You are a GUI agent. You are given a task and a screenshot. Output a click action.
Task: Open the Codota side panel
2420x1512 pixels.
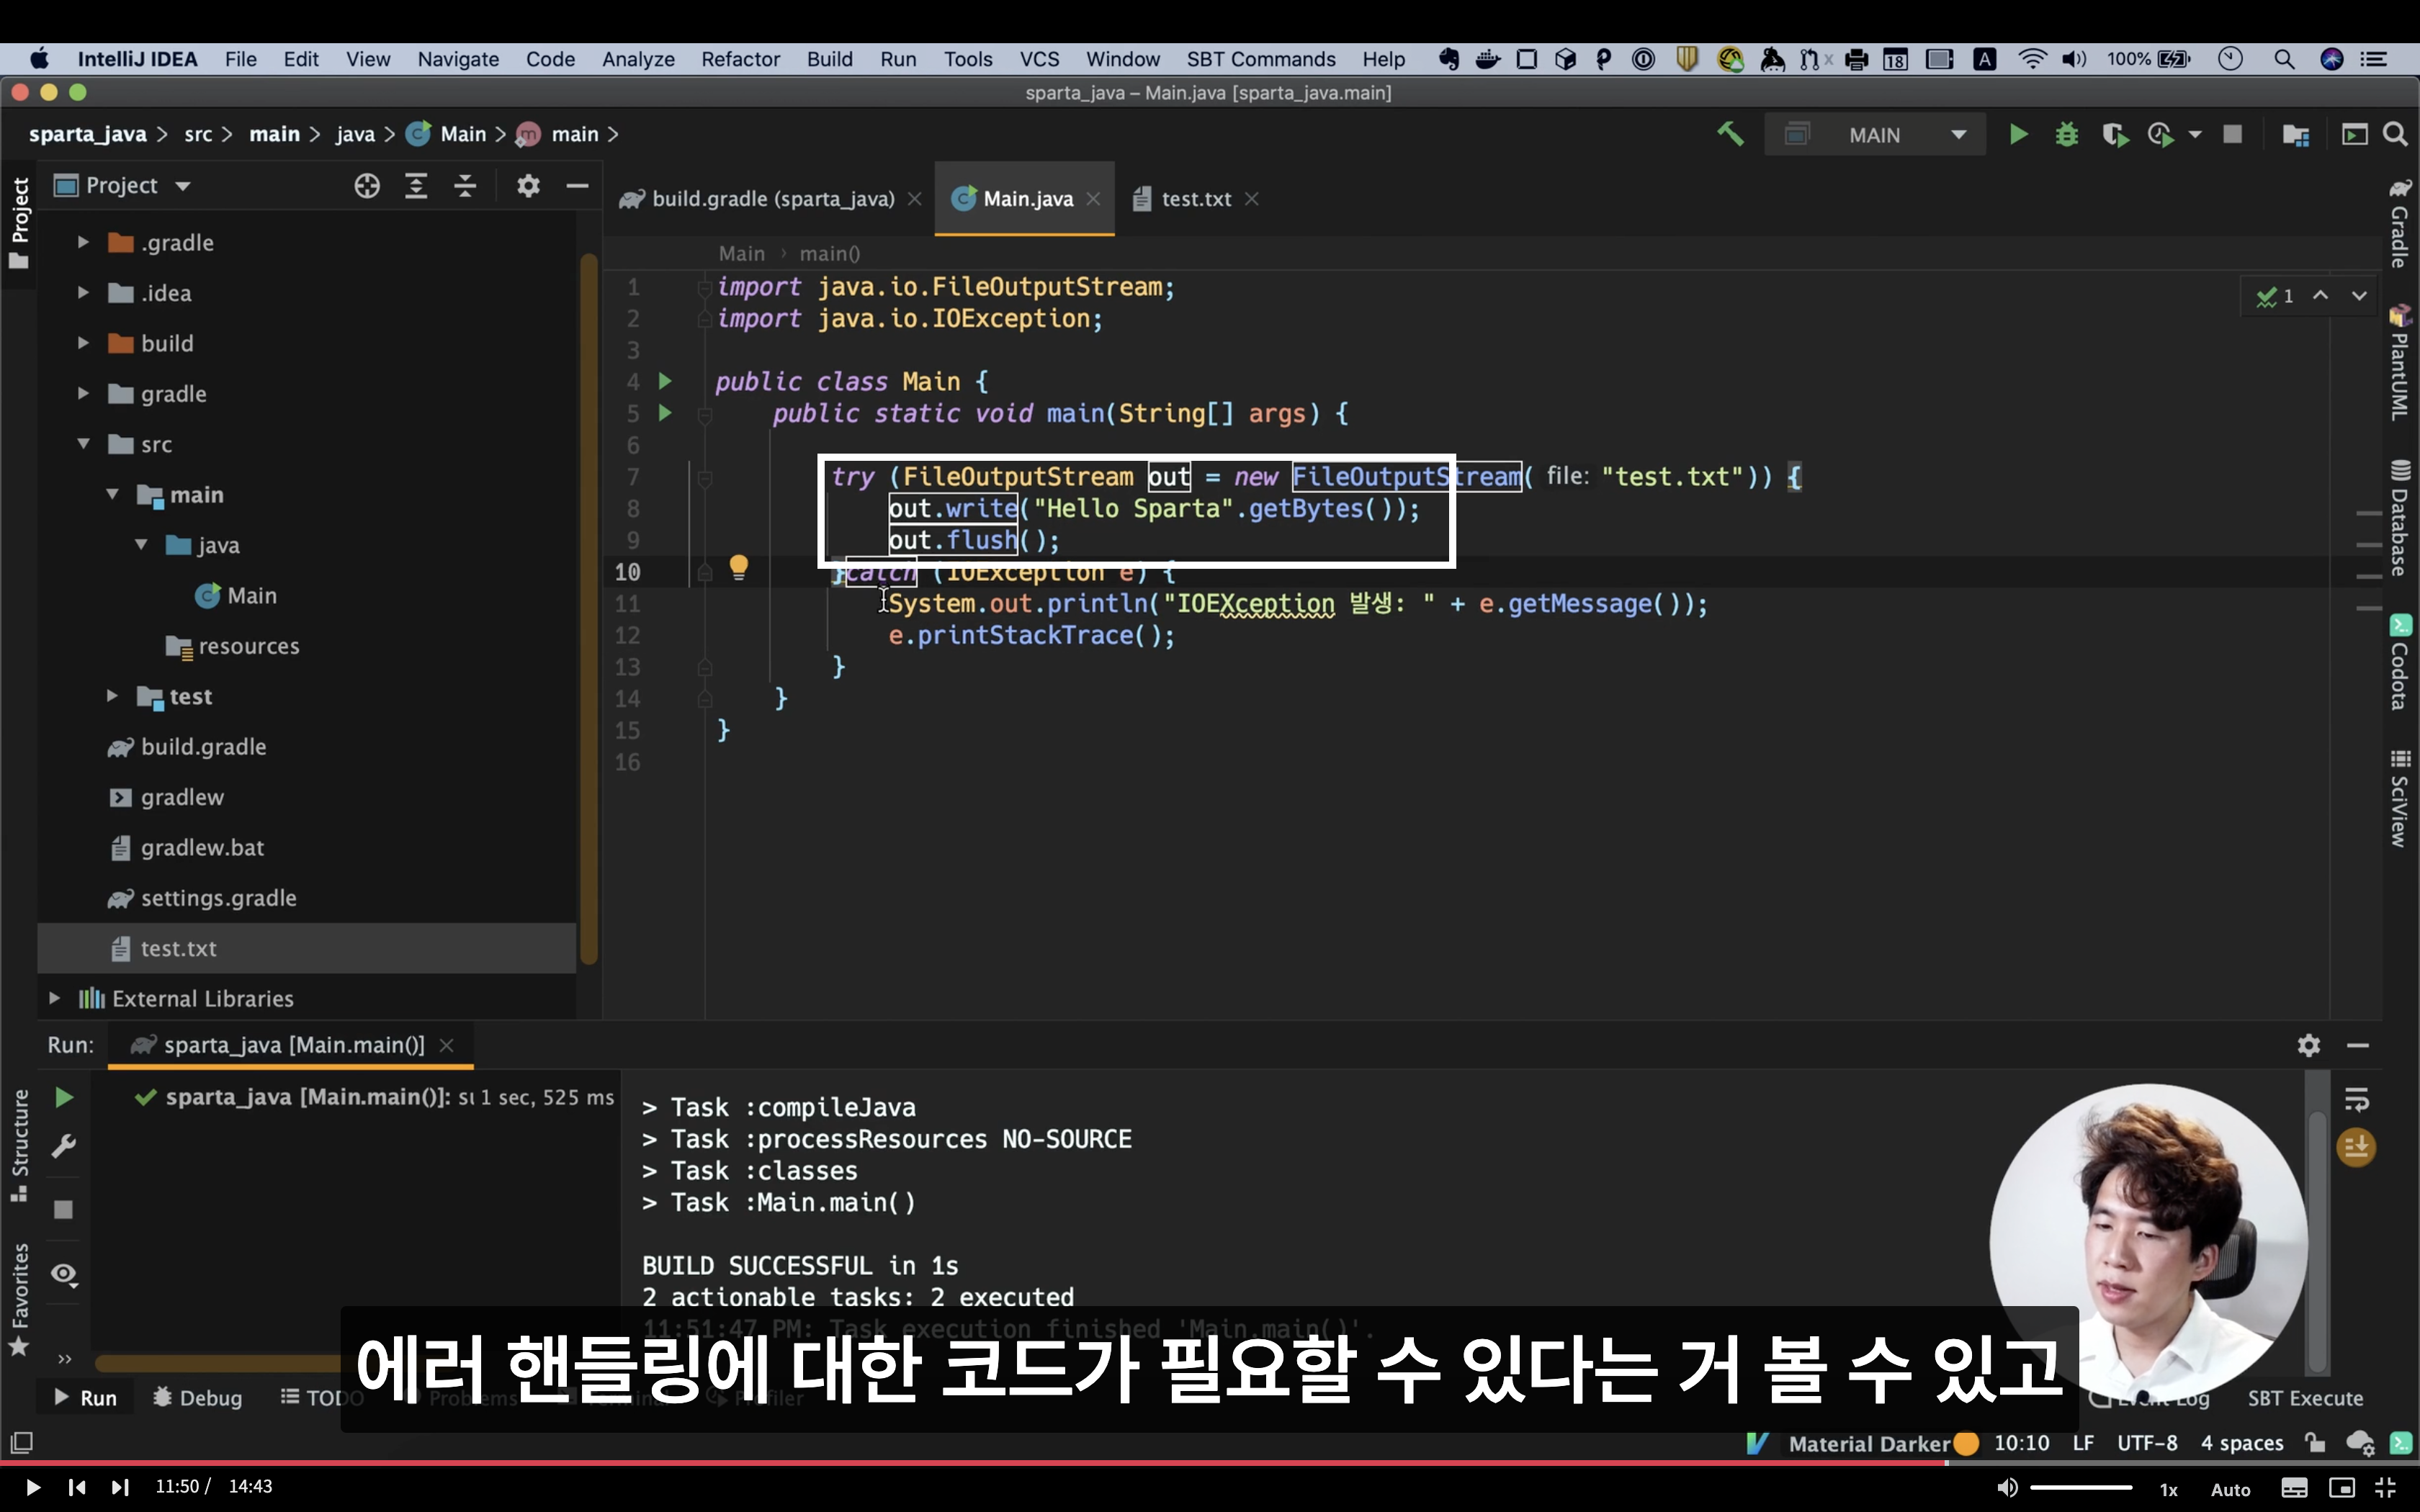(2399, 663)
